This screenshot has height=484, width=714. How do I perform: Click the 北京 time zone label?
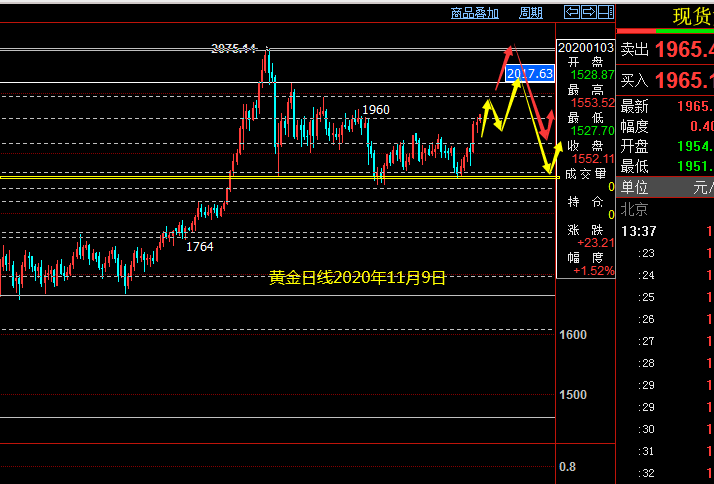click(634, 209)
